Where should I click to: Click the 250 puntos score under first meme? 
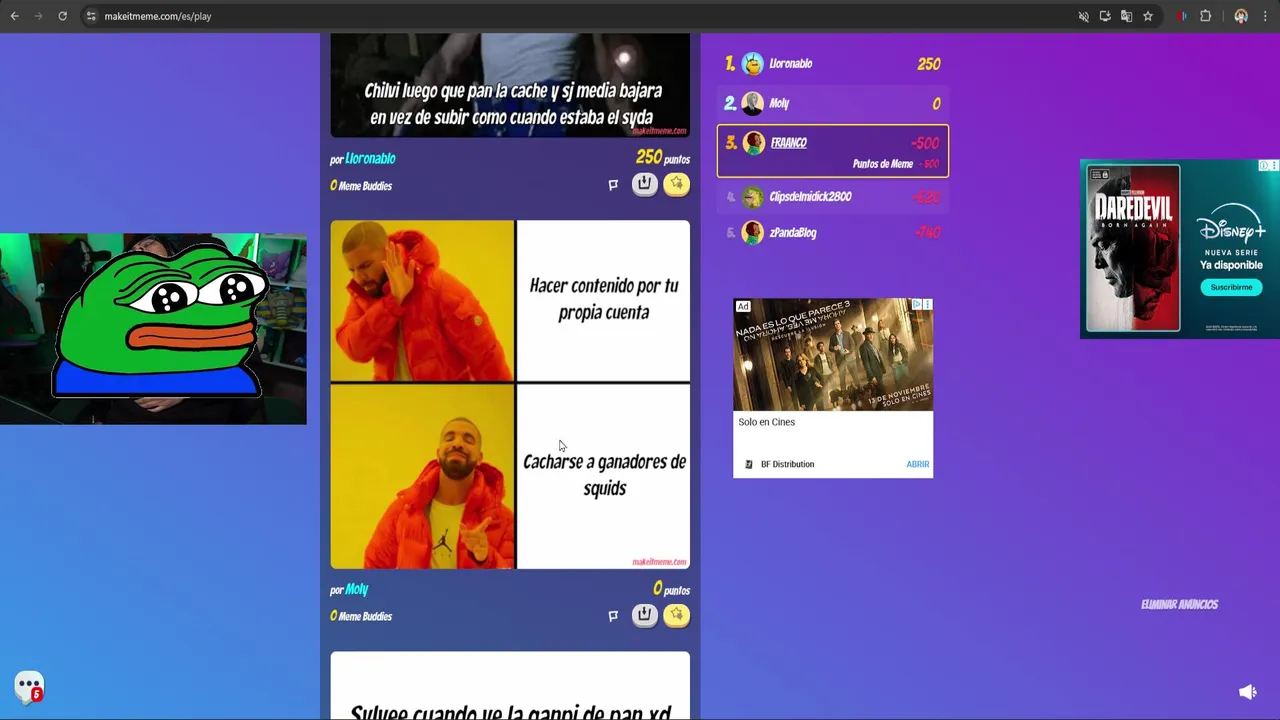[662, 158]
